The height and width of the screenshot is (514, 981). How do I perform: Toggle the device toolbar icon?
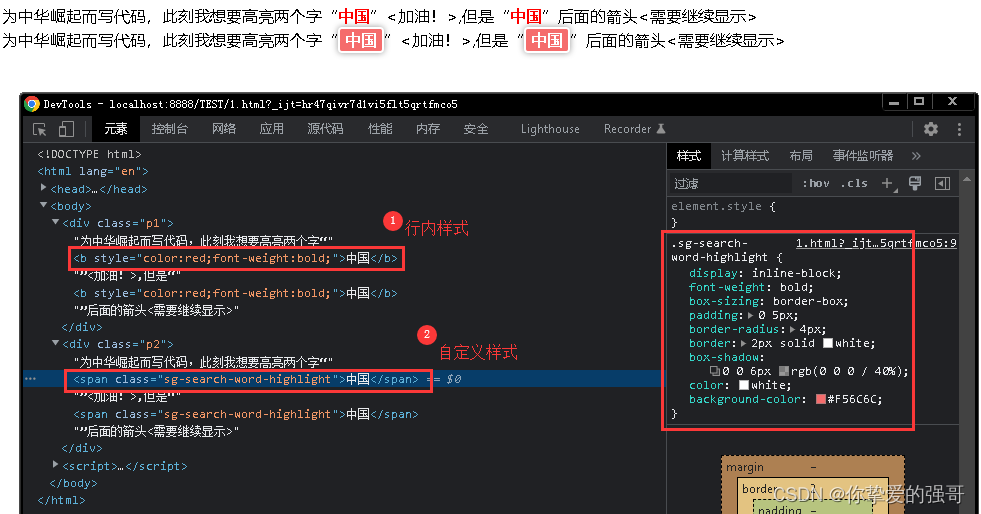(66, 129)
